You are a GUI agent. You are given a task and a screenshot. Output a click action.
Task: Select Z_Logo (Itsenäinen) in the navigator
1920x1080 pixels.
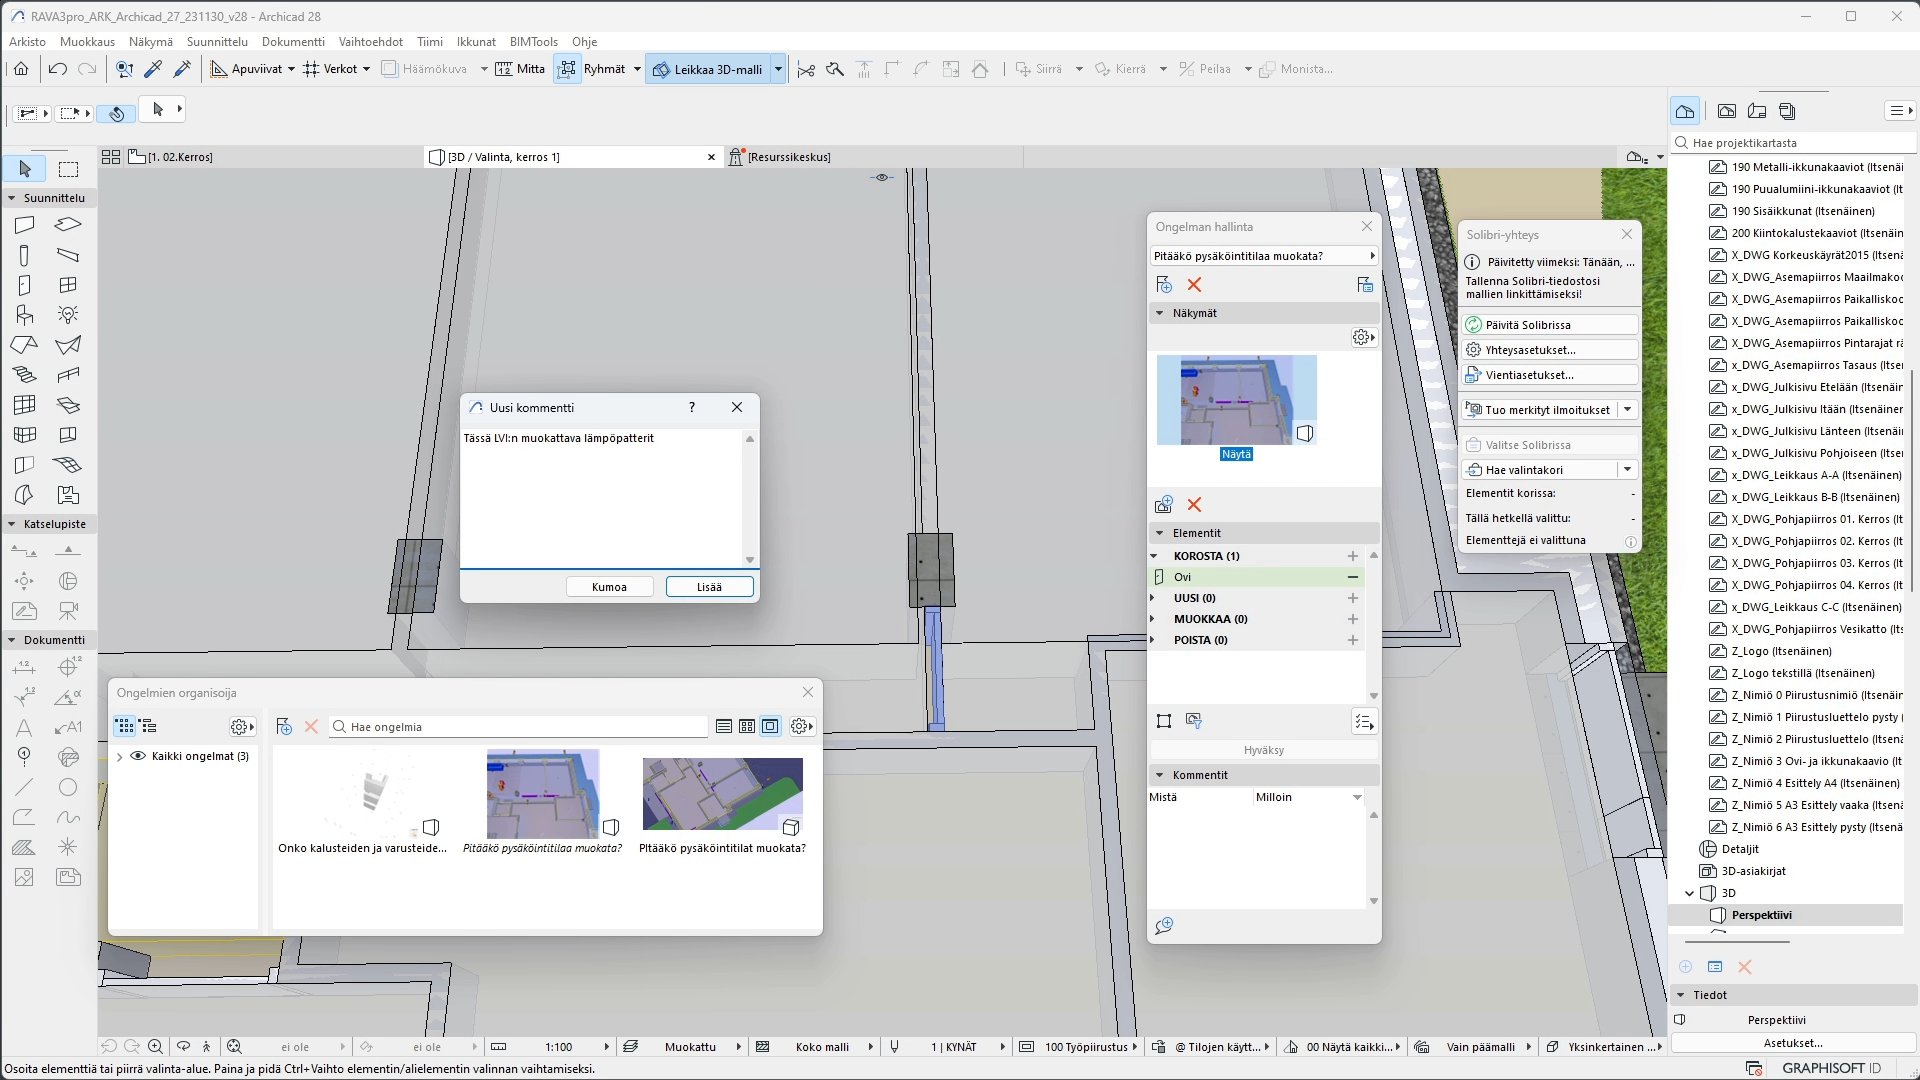1781,651
